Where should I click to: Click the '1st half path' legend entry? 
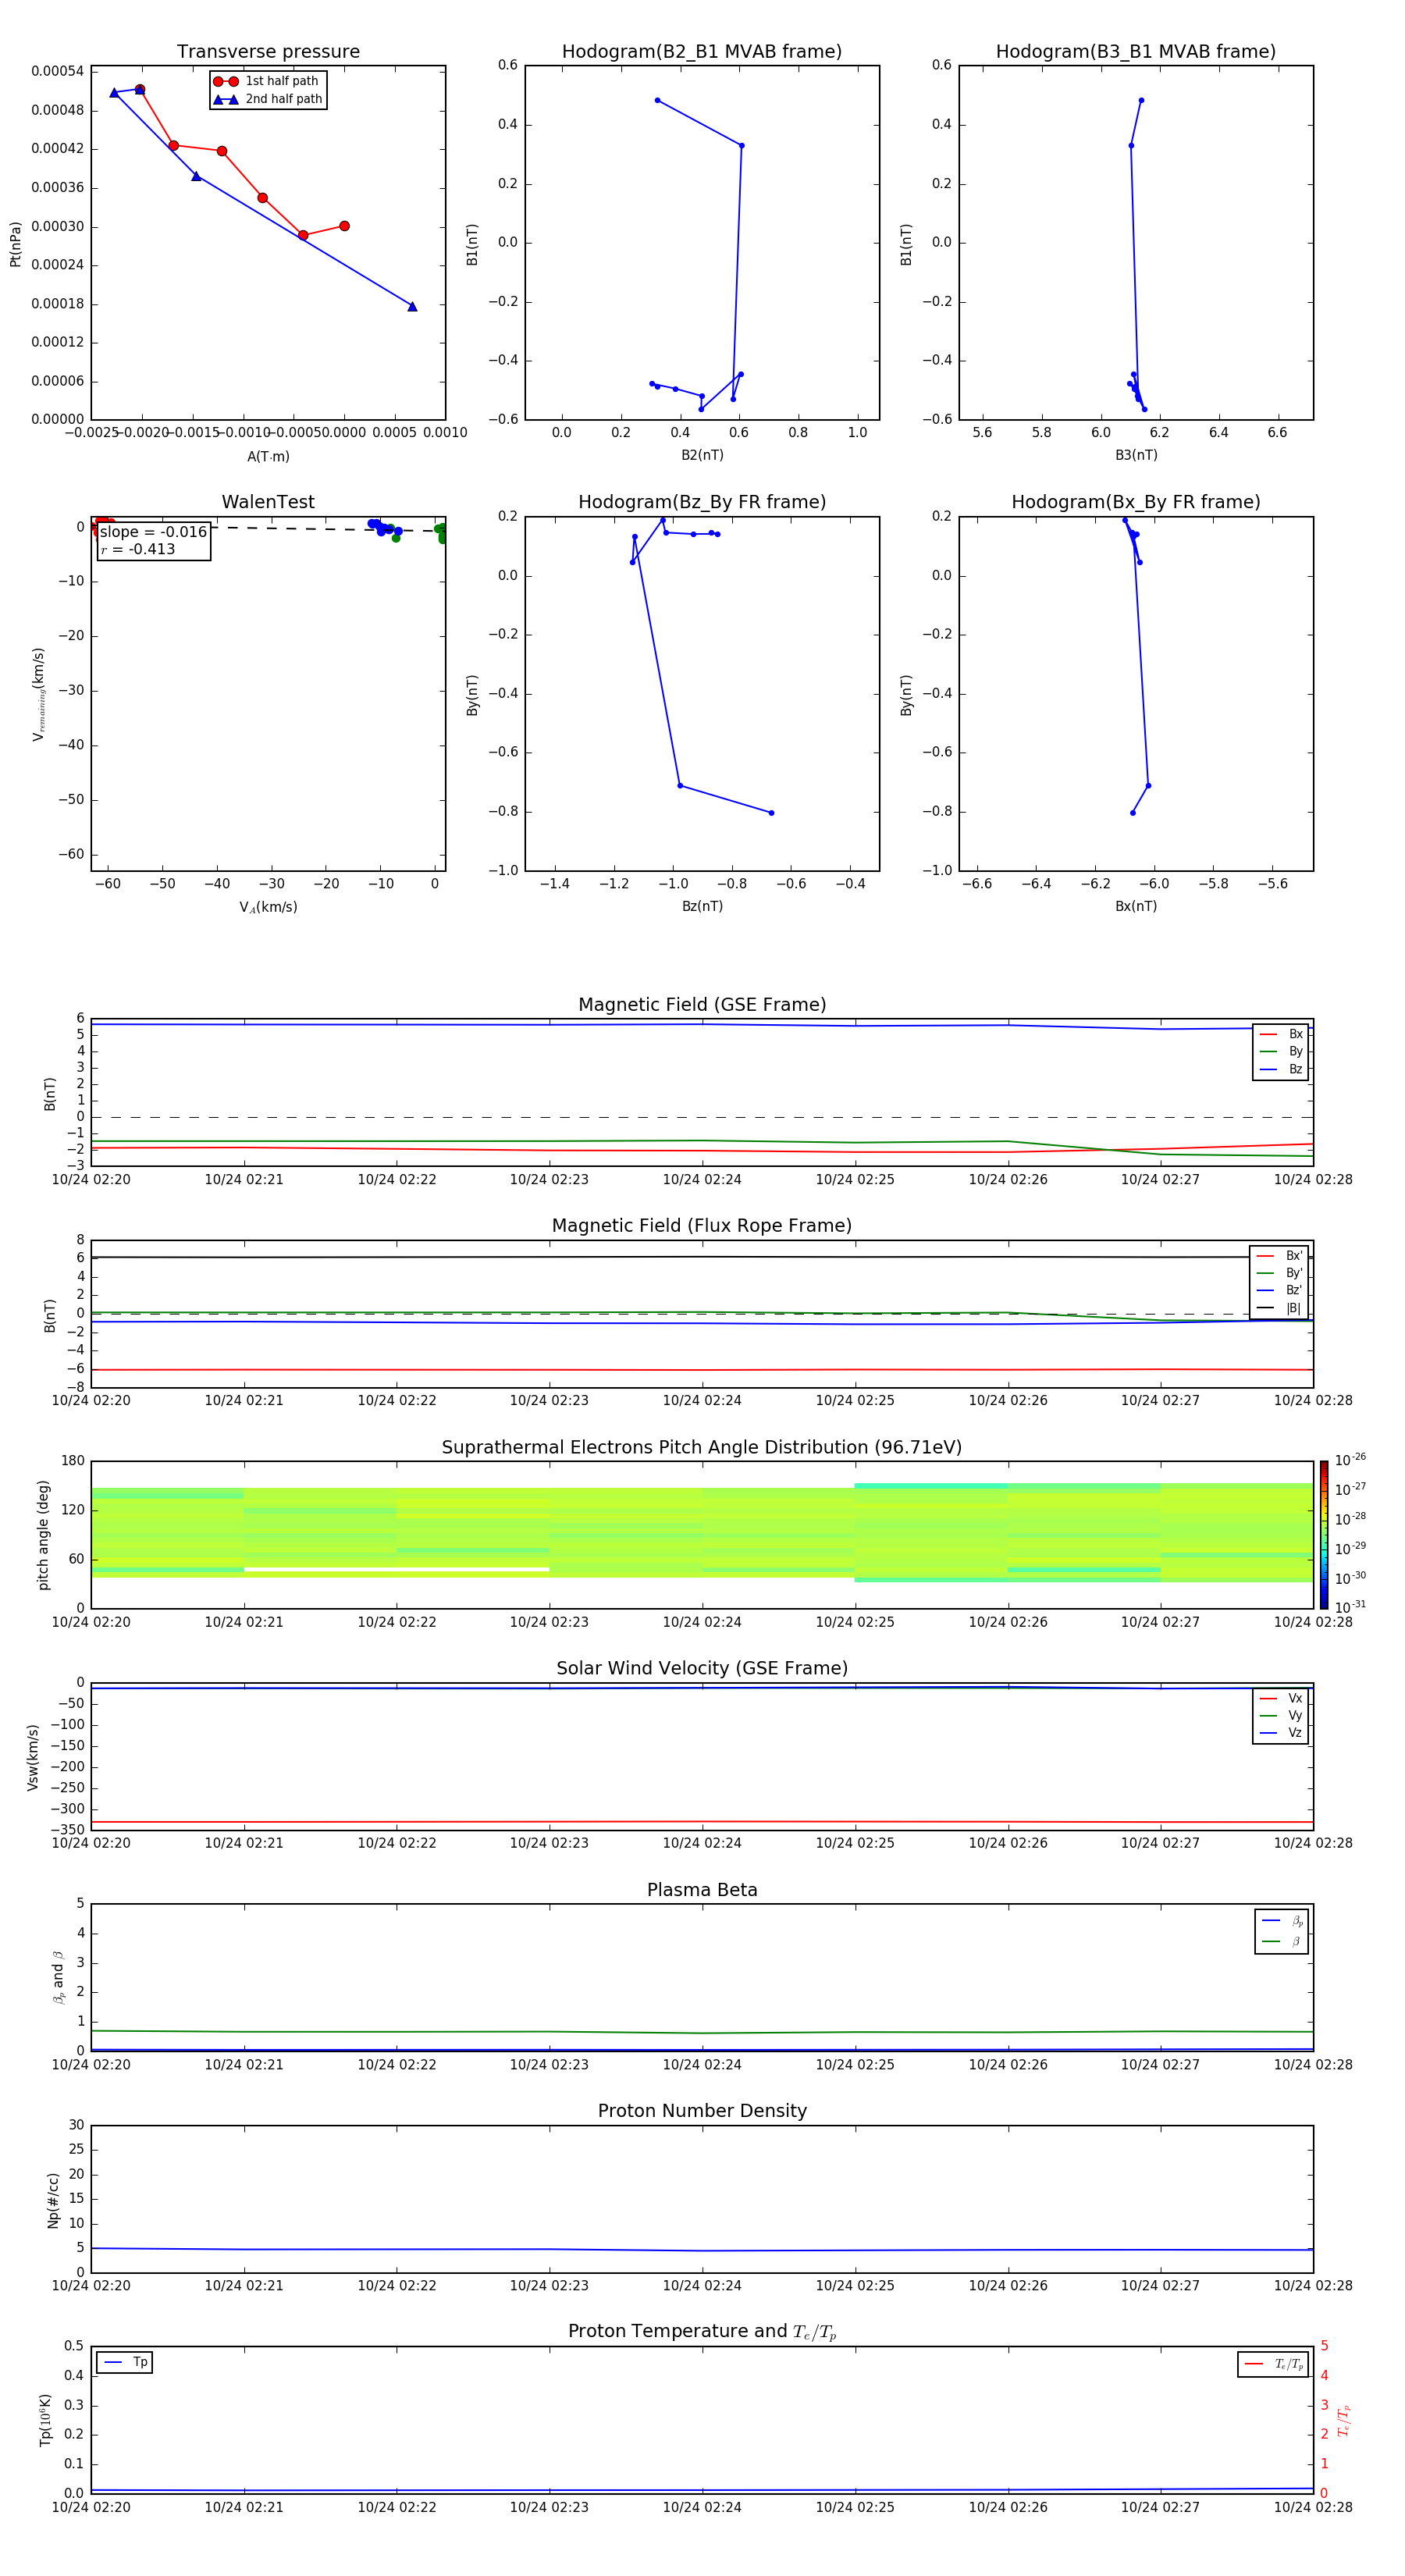(x=267, y=81)
